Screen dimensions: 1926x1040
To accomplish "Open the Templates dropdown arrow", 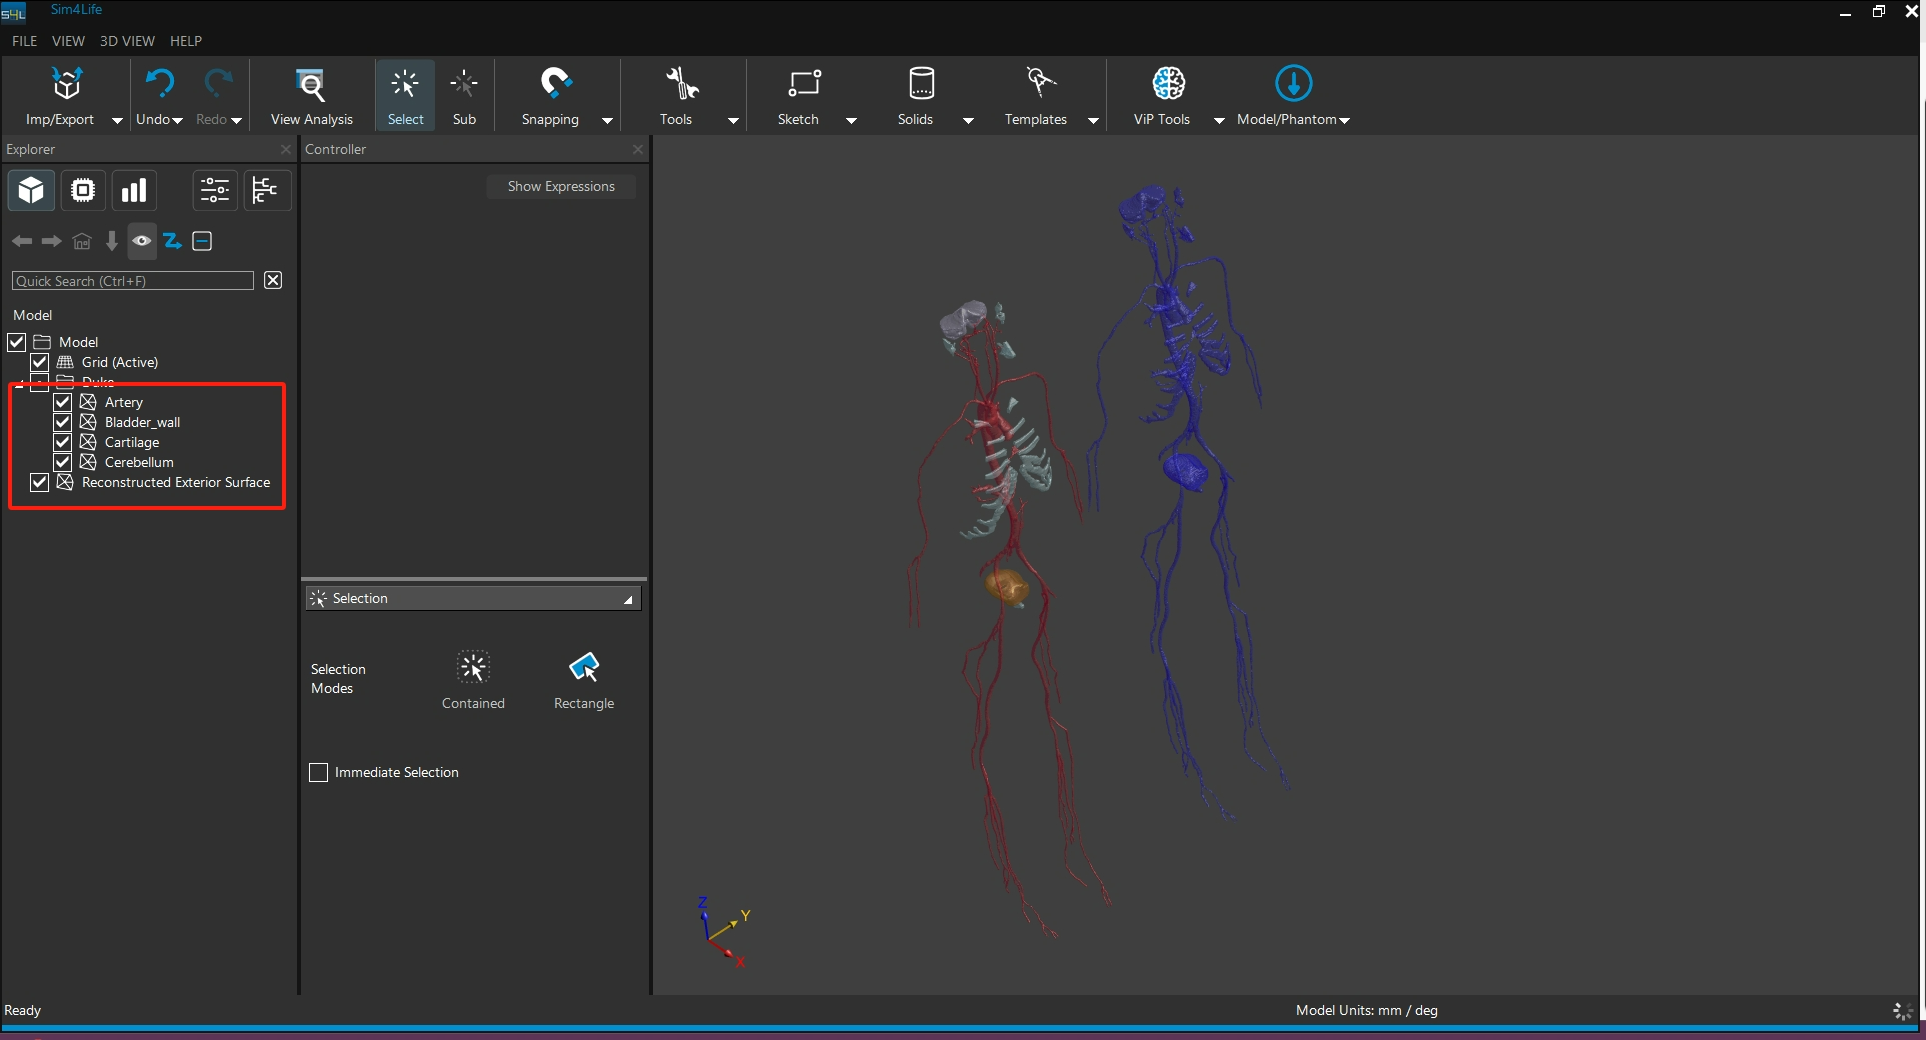I will [1093, 121].
